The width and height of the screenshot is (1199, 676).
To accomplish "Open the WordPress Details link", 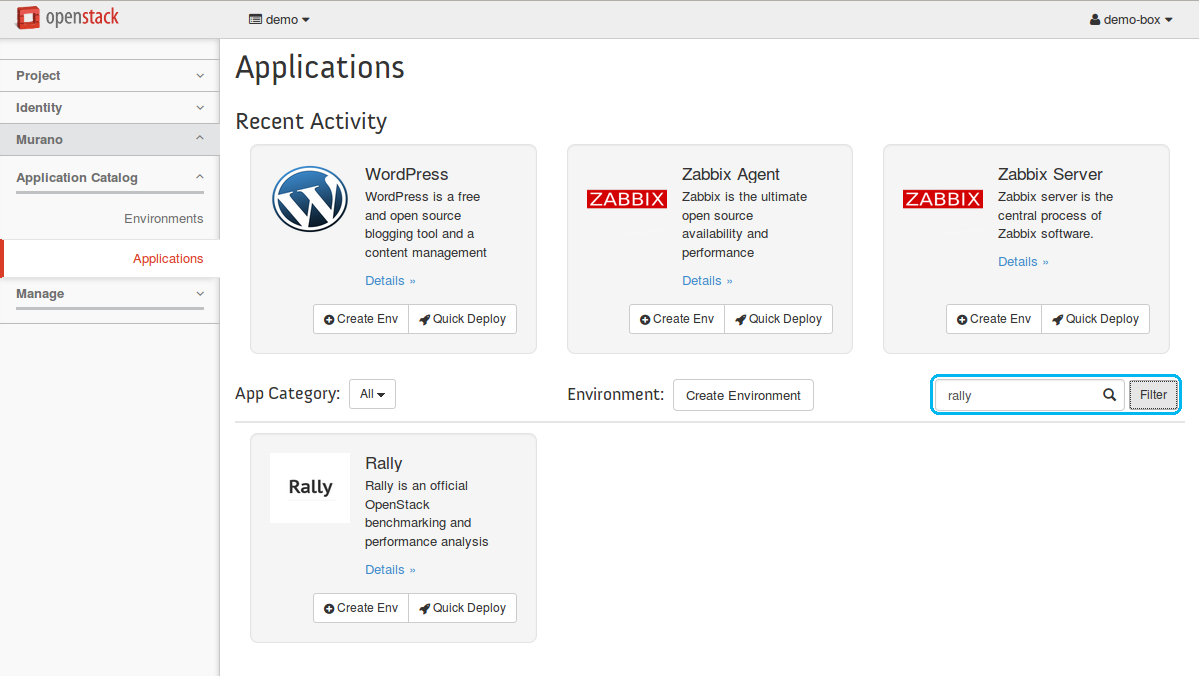I will tap(390, 281).
